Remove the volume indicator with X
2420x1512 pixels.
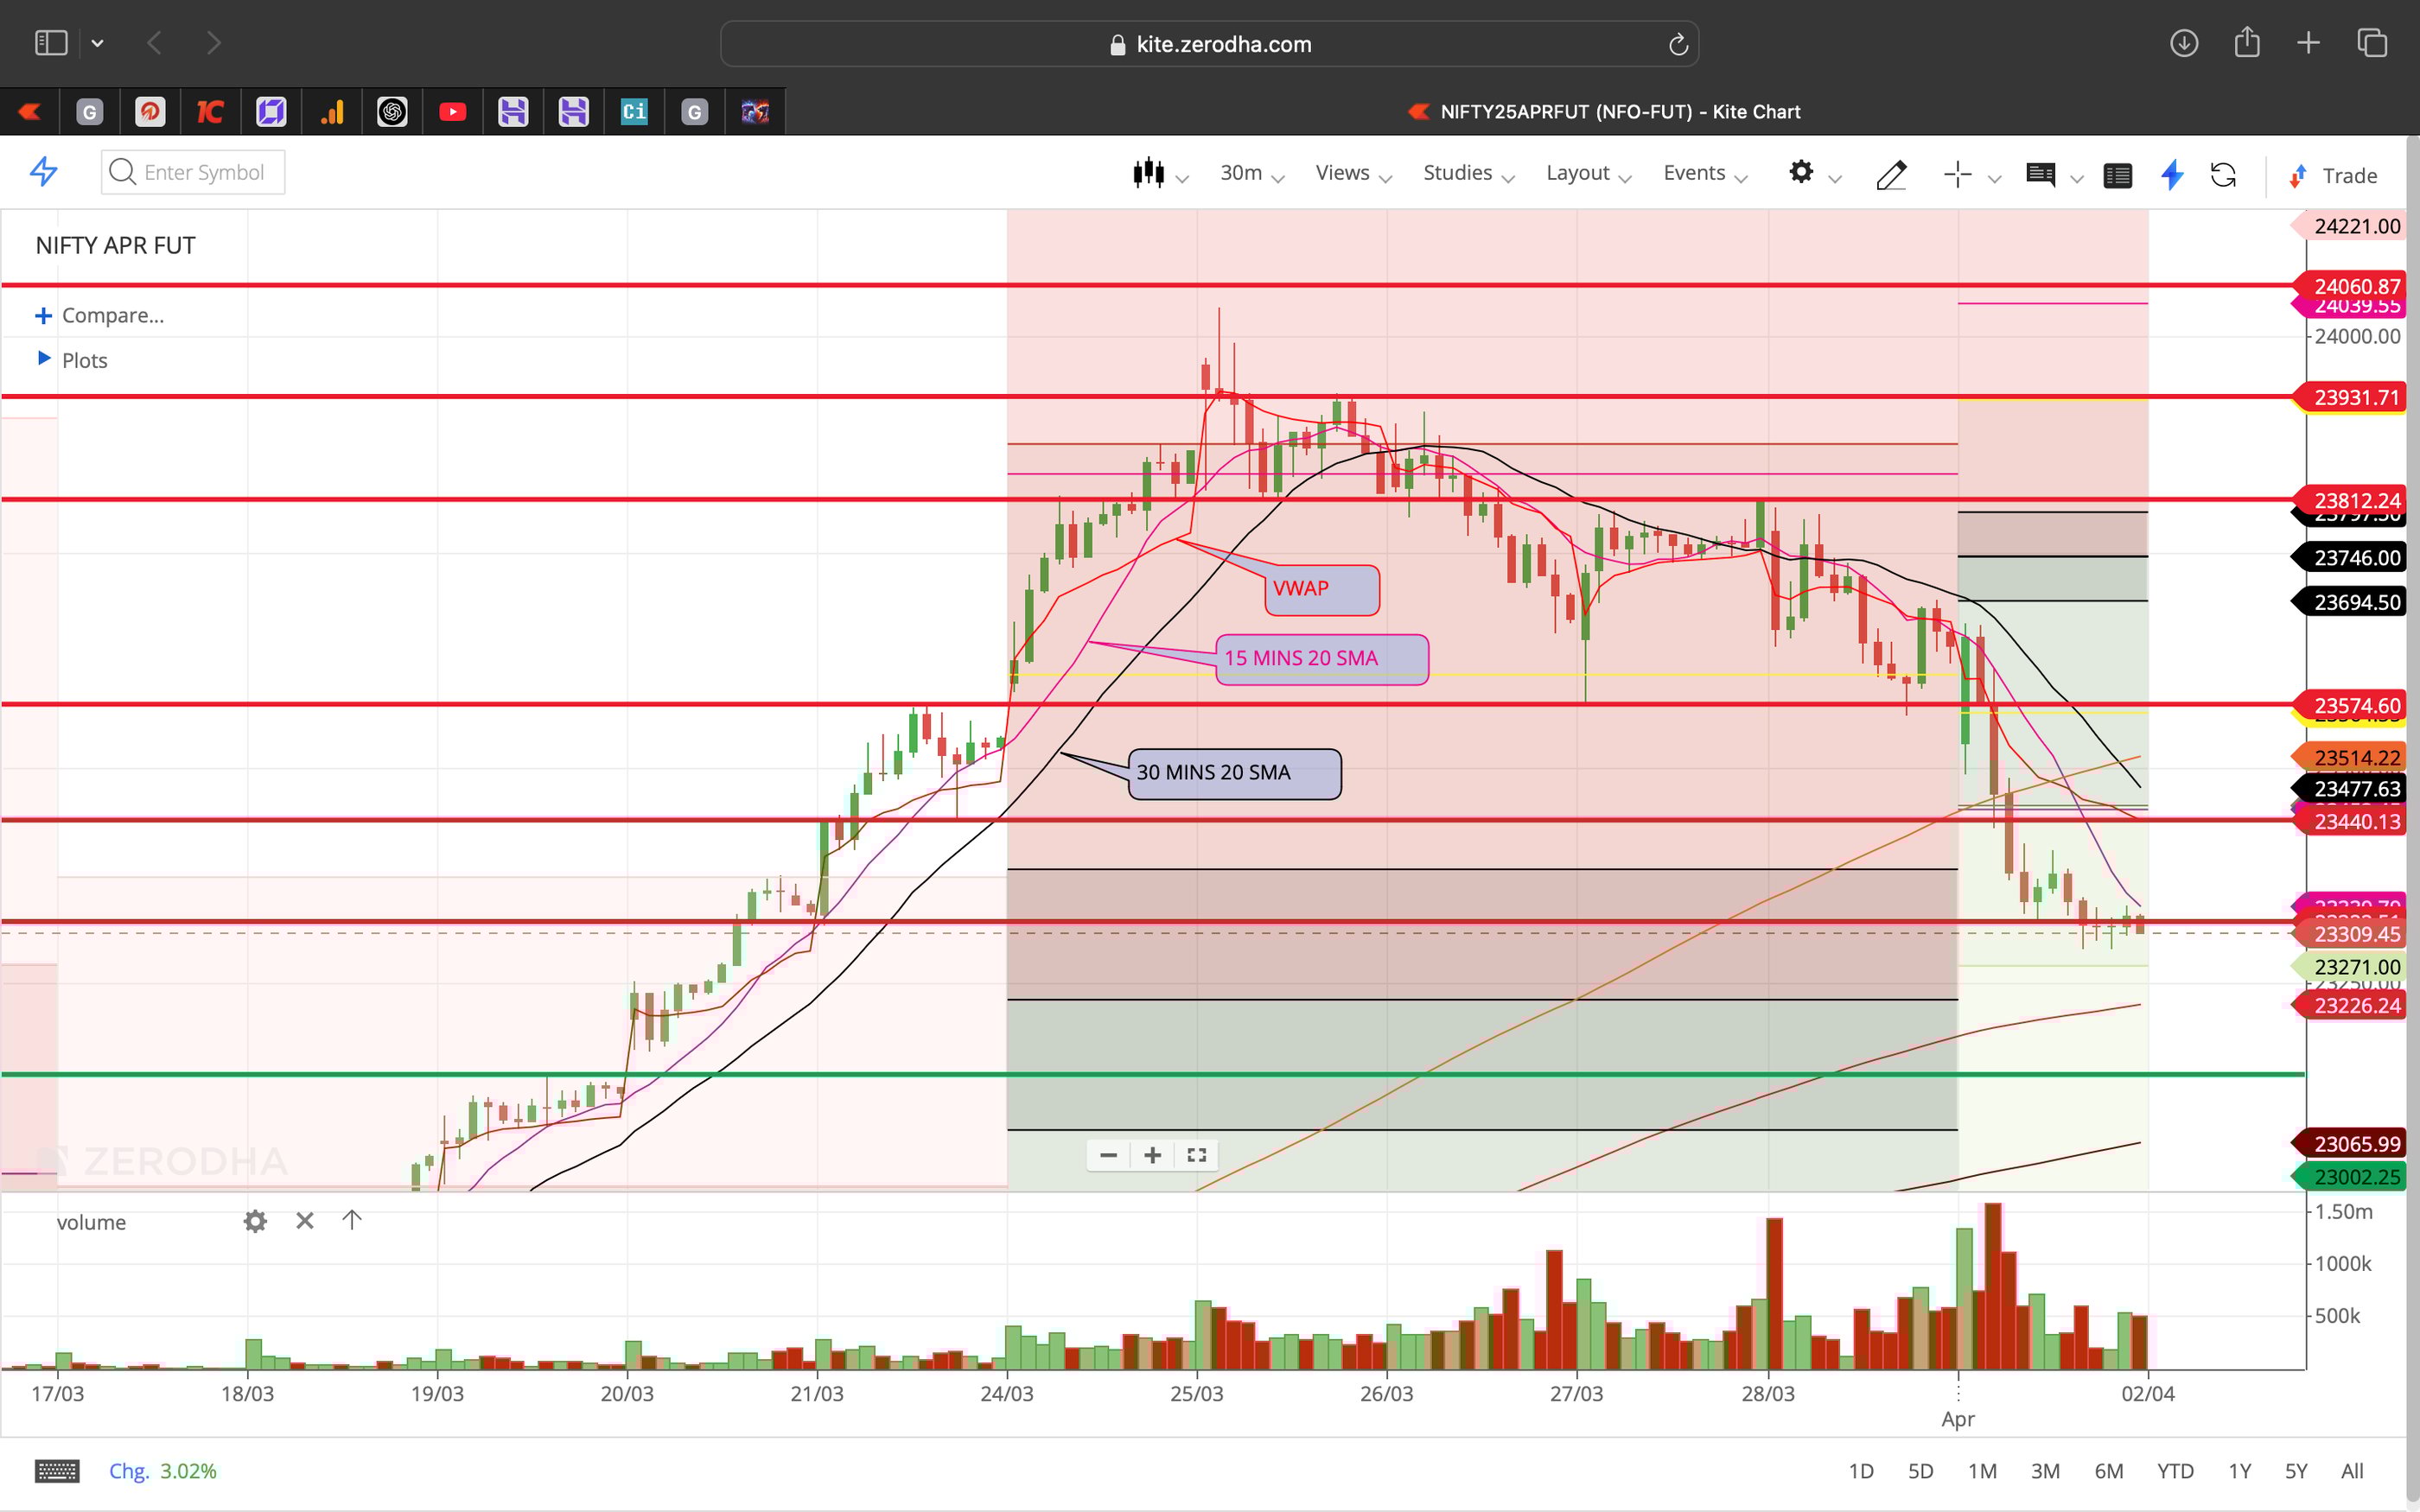tap(304, 1221)
